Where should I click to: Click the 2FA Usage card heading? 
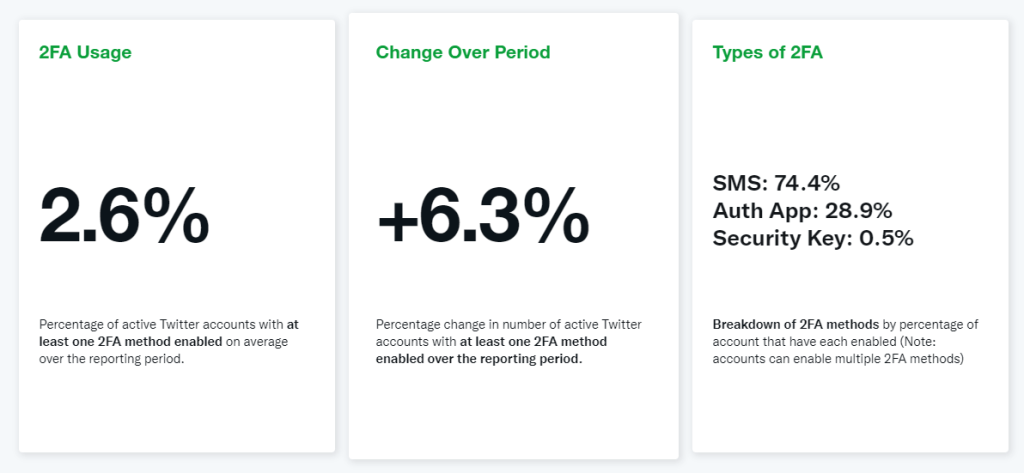[x=85, y=52]
